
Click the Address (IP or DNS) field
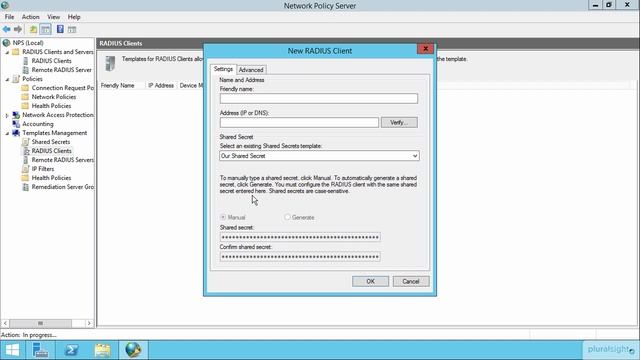pyautogui.click(x=299, y=122)
